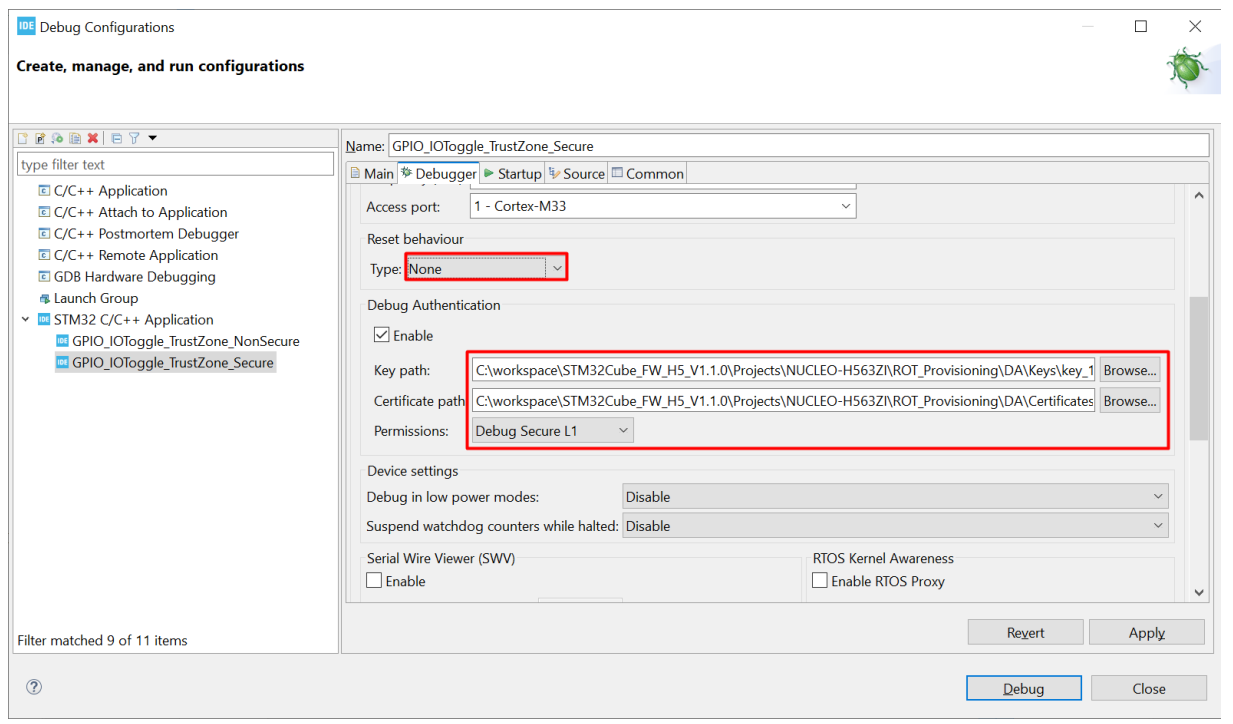Open the filter options dropdown arrow

153,138
